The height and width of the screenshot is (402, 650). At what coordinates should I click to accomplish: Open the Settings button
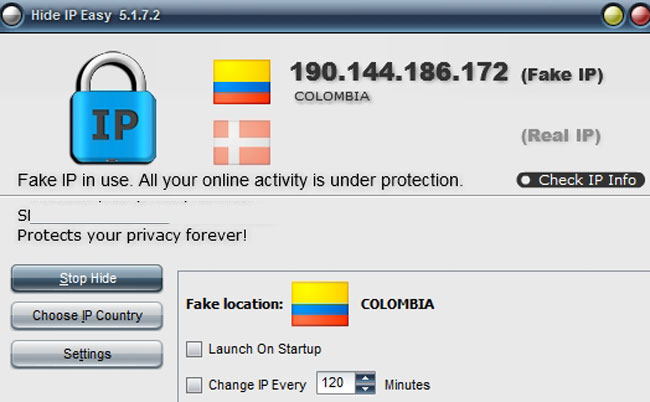[x=87, y=354]
